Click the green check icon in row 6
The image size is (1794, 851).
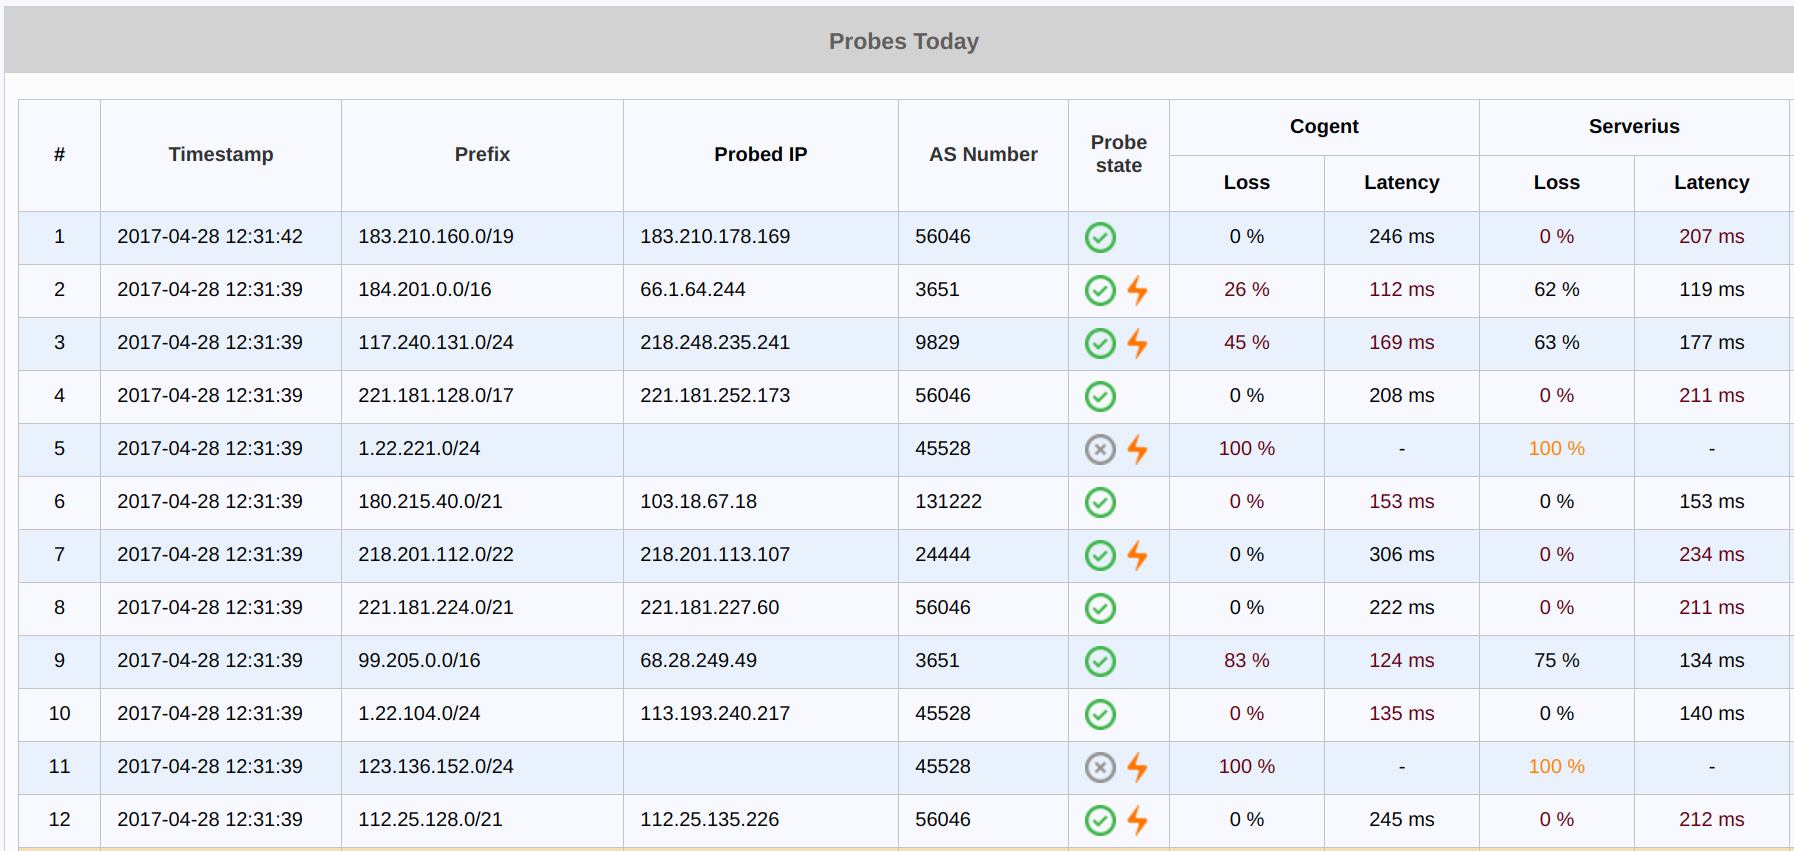pos(1100,502)
